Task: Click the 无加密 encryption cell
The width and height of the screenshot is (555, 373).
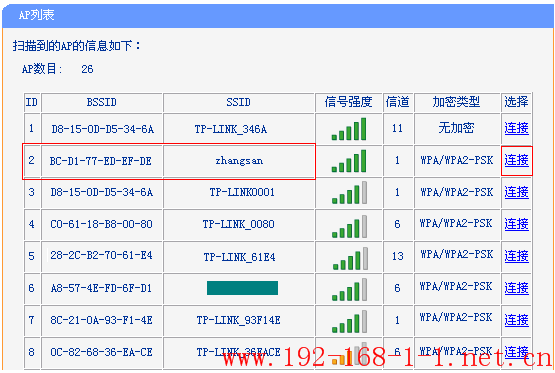Action: 456,128
